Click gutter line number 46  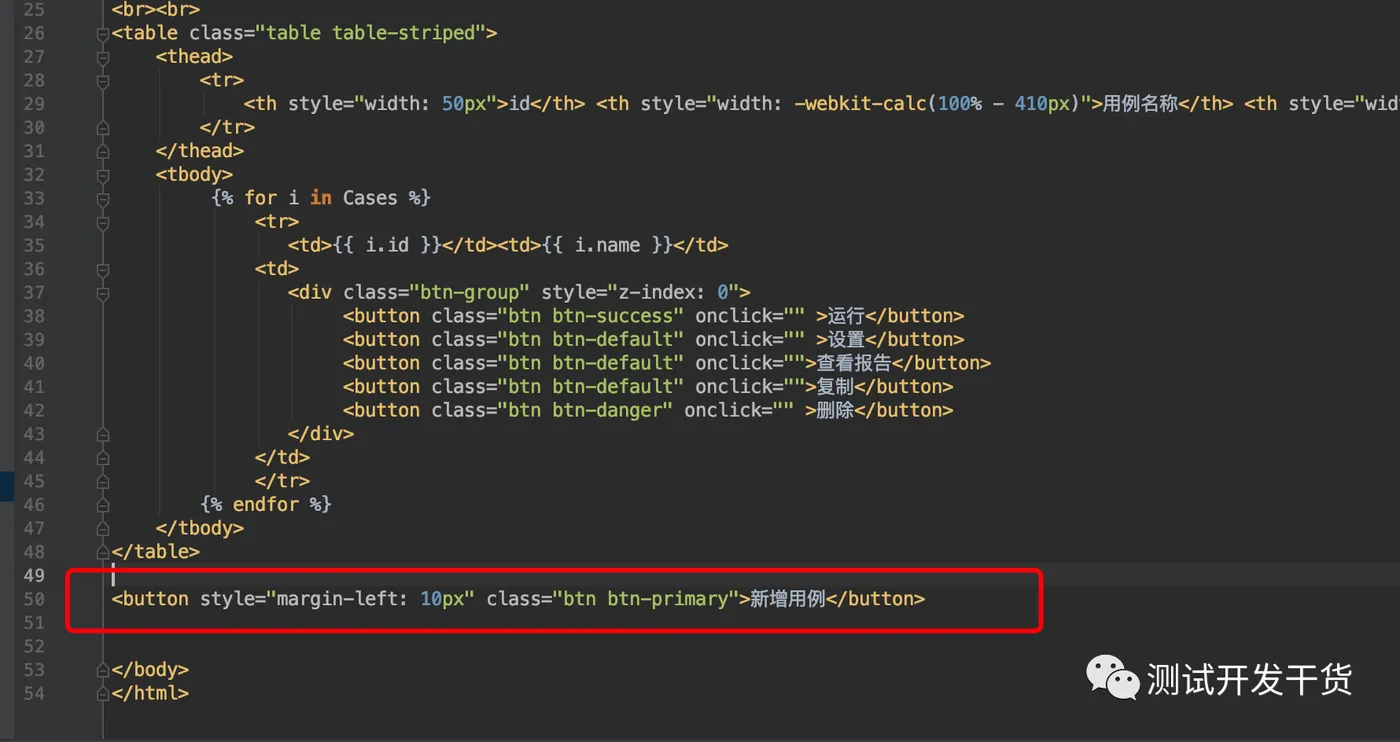34,505
